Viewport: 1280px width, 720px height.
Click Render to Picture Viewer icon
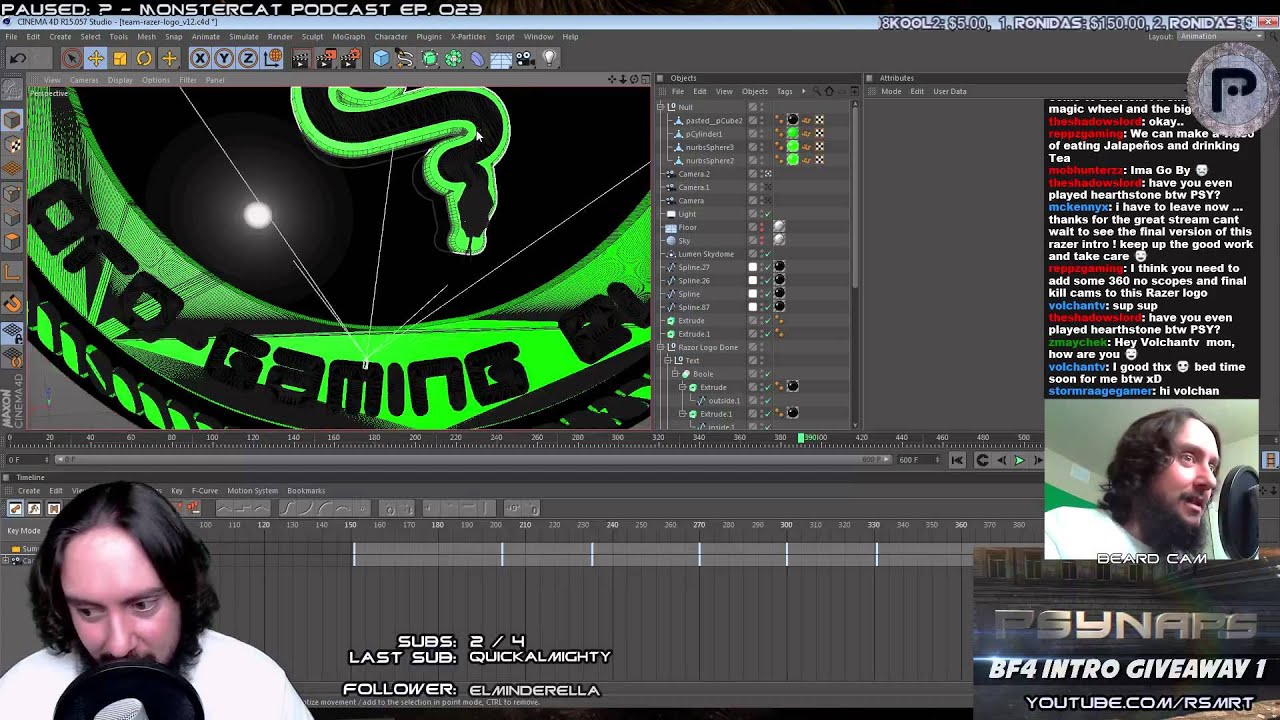(325, 59)
